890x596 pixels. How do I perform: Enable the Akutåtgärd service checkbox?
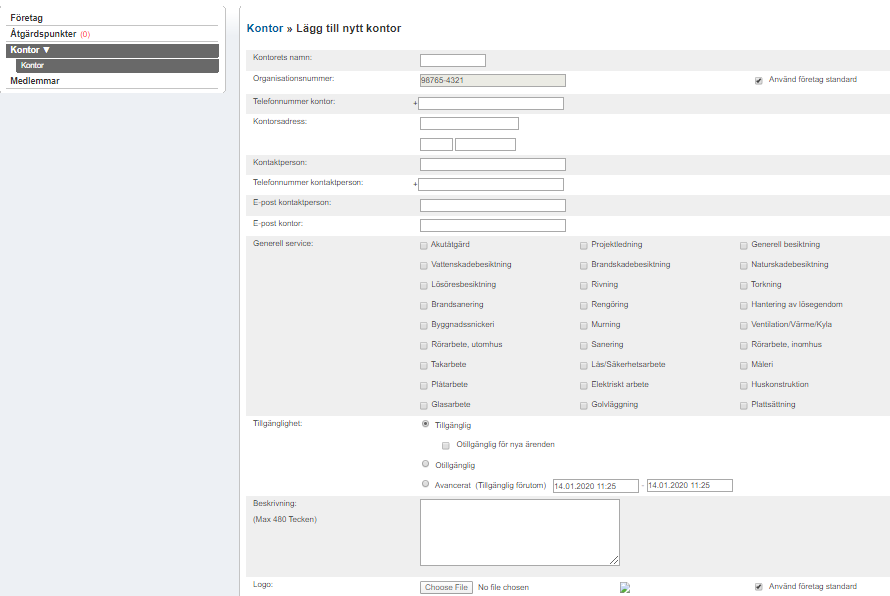pos(424,245)
